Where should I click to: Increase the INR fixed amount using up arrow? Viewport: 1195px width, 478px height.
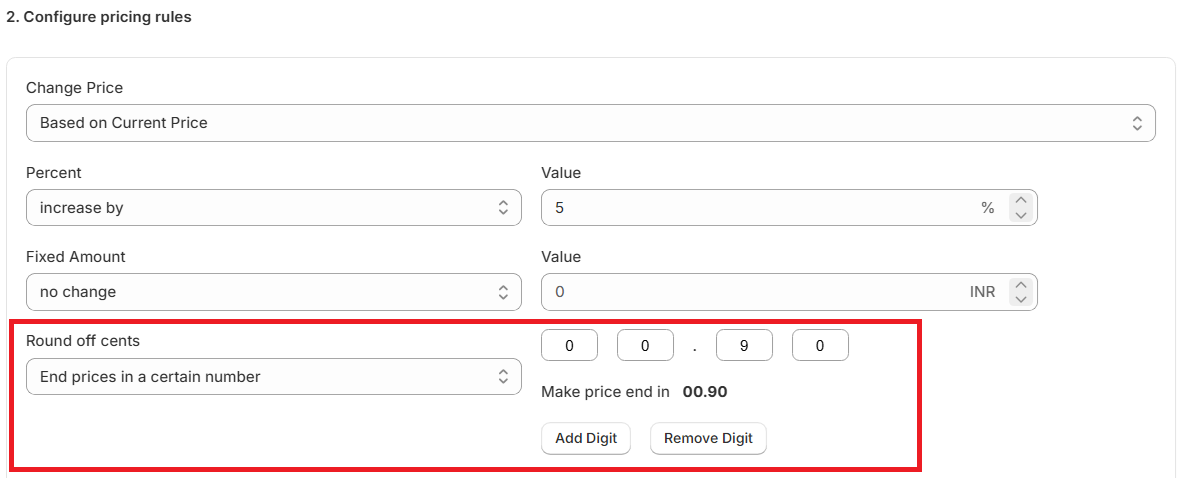click(x=1020, y=285)
